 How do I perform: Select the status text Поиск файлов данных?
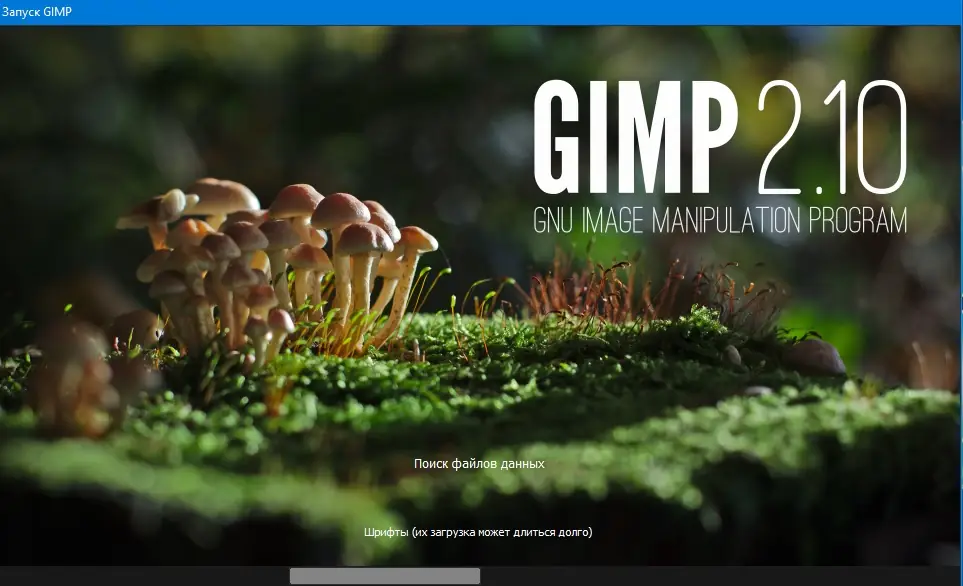(x=480, y=463)
